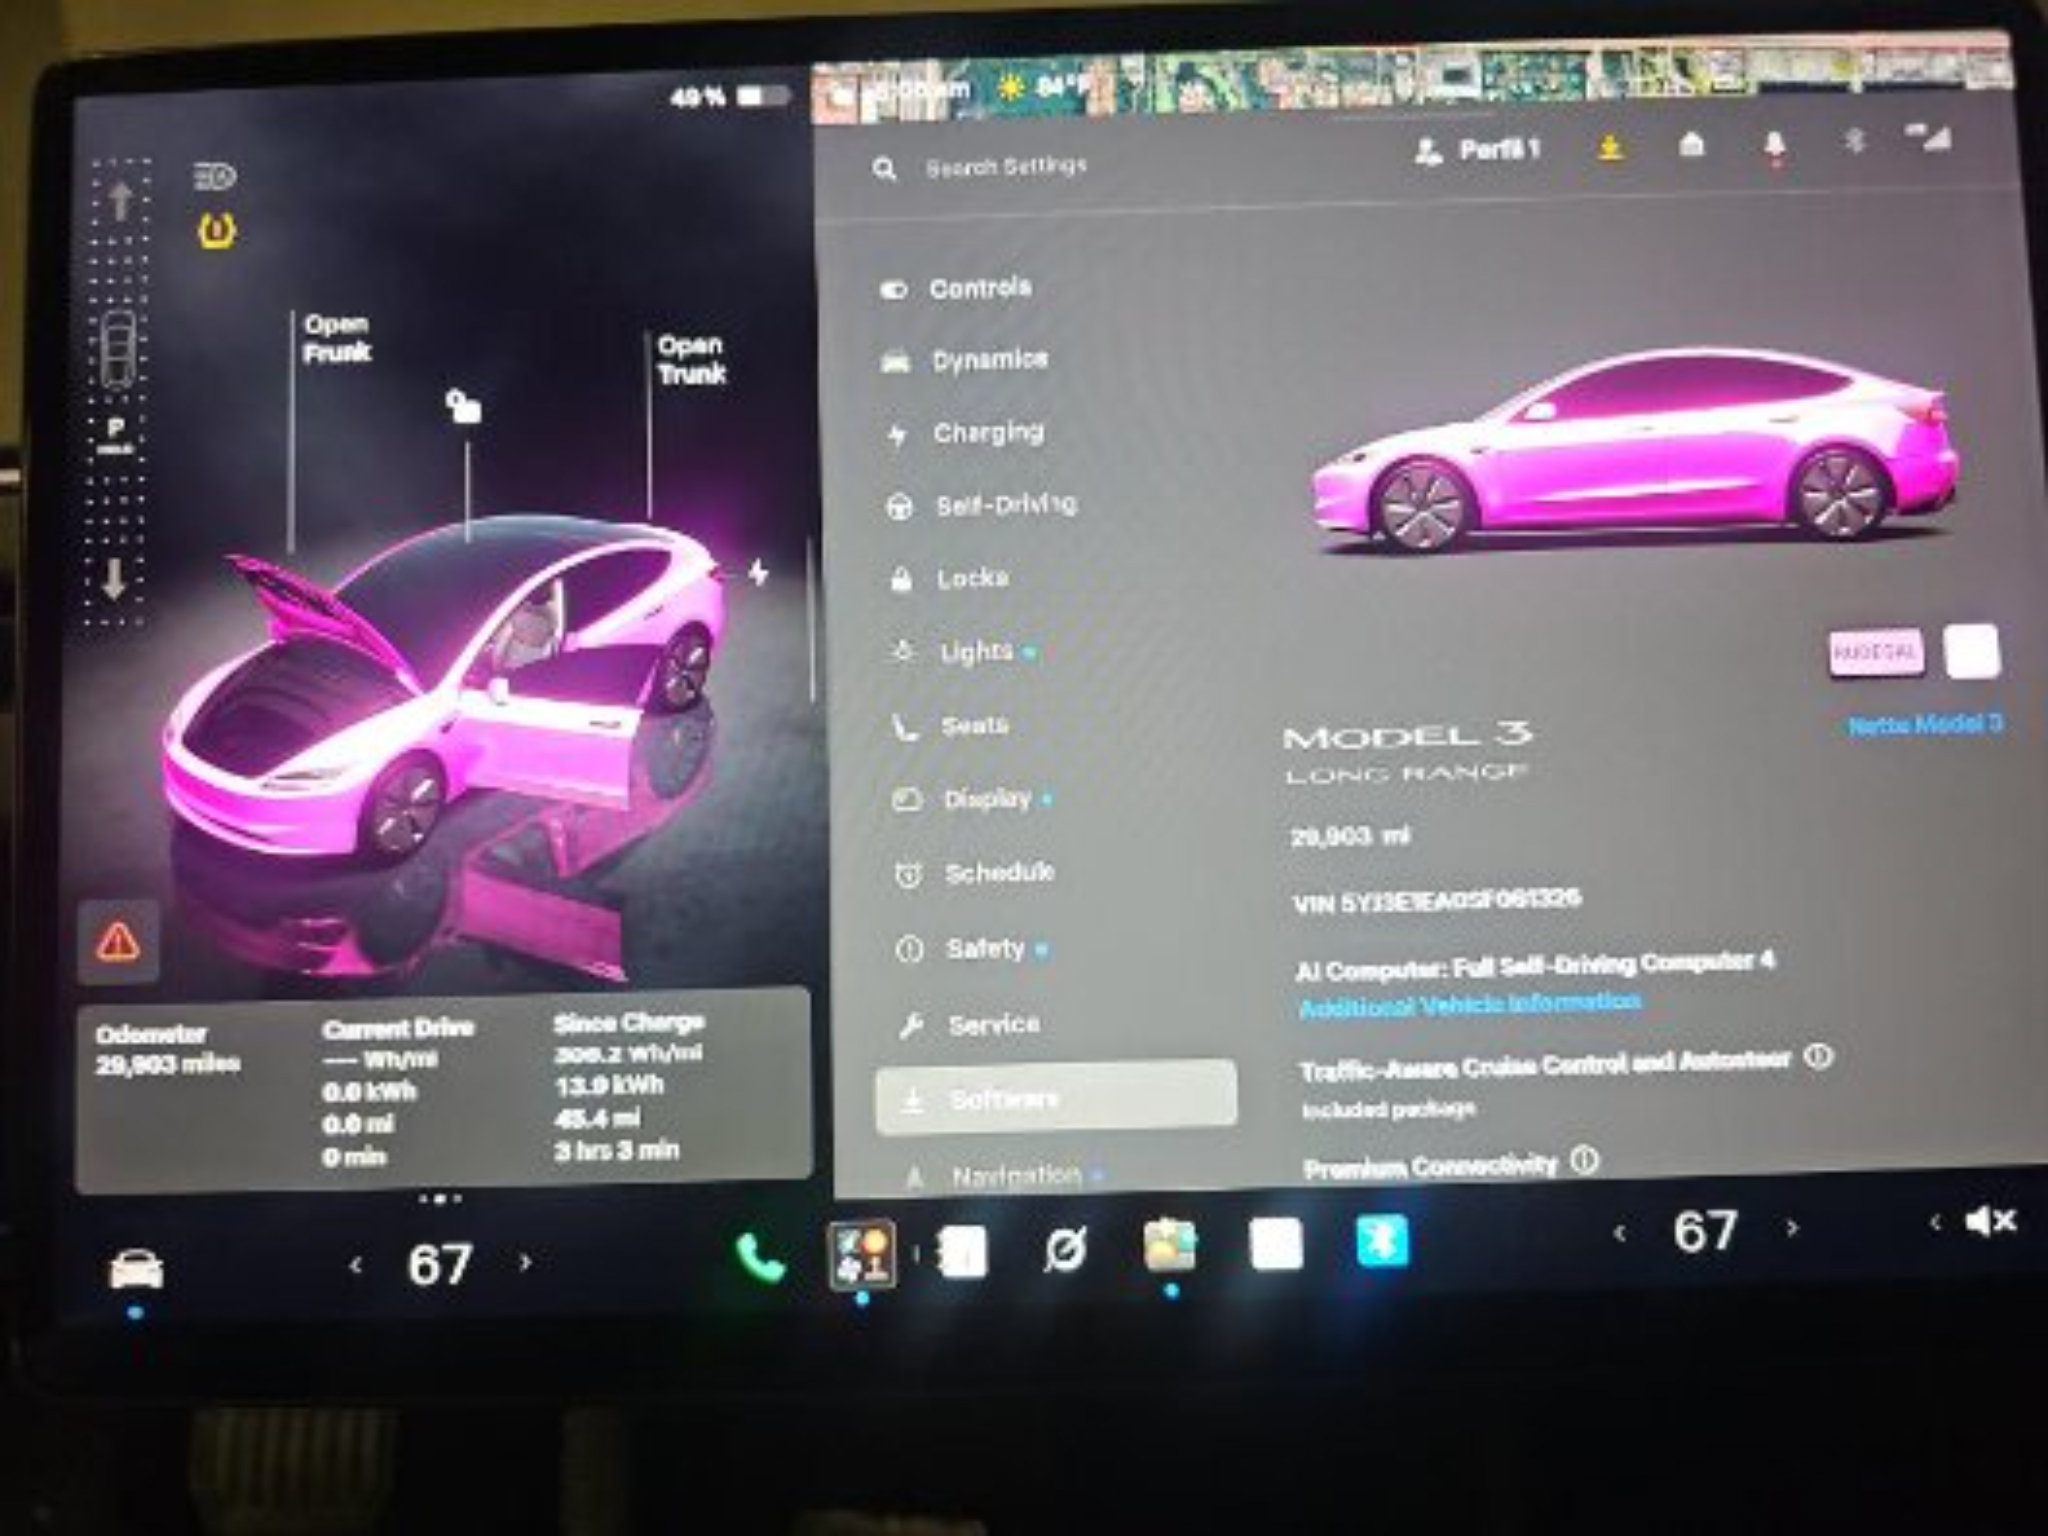This screenshot has width=2048, height=1536.
Task: Open the green Phone app
Action: pos(760,1258)
